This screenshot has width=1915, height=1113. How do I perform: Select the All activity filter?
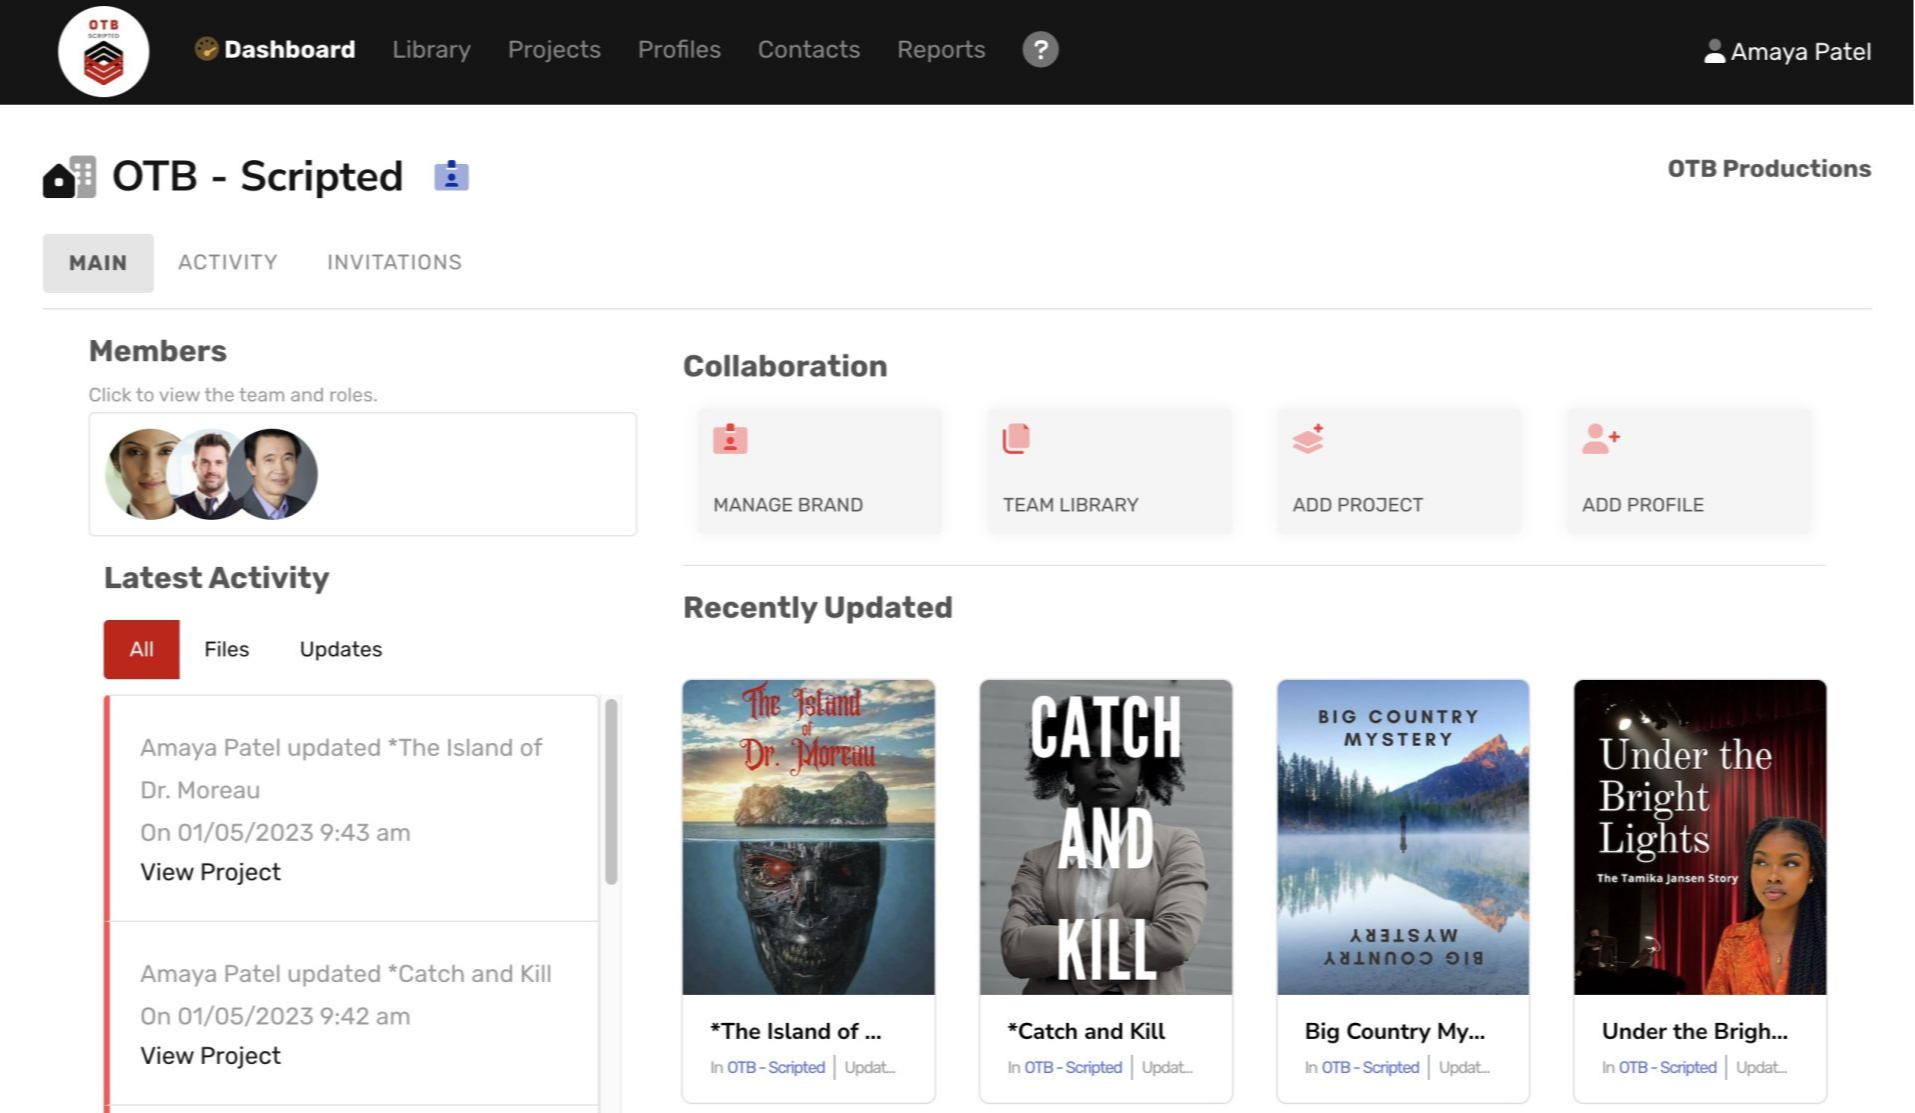pyautogui.click(x=140, y=648)
